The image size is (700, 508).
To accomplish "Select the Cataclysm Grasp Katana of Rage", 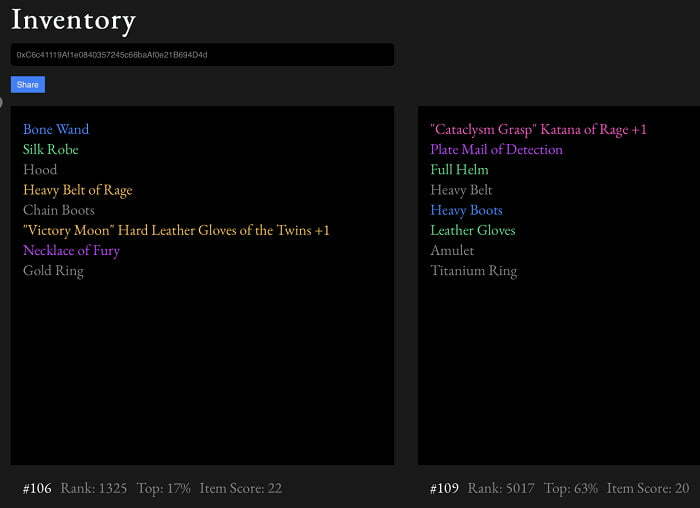I will (x=538, y=129).
